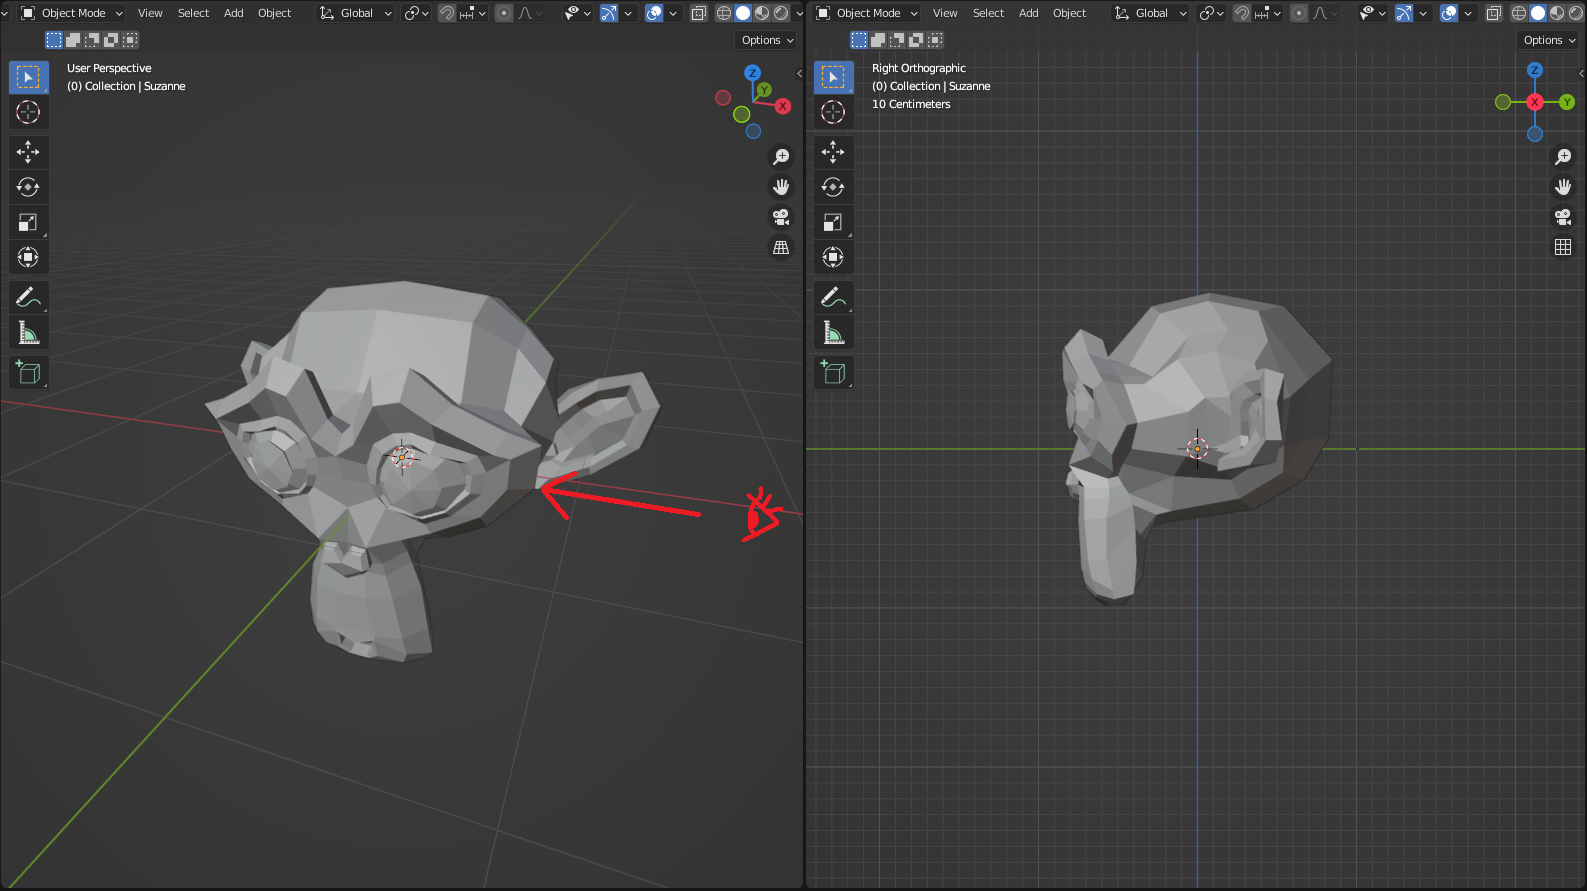The height and width of the screenshot is (891, 1587).
Task: Toggle snapping magnet in Right Orthographic header
Action: 1242,13
